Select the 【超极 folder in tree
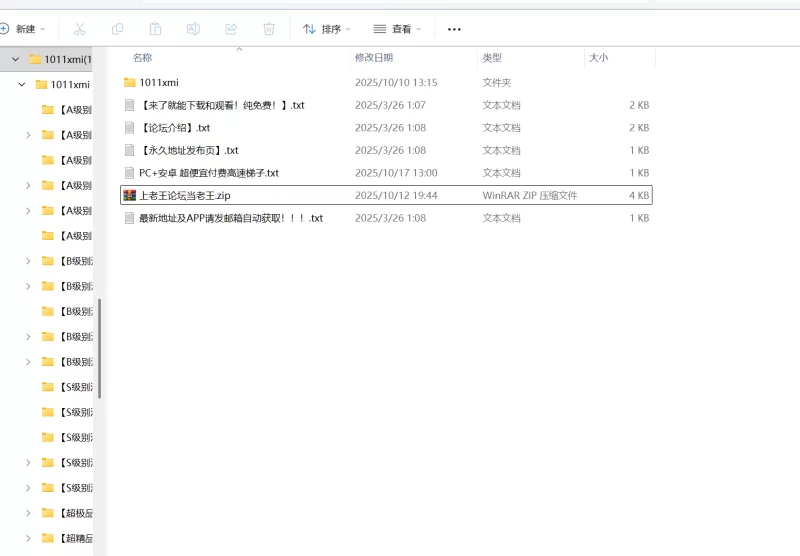This screenshot has height=556, width=800. [x=77, y=513]
